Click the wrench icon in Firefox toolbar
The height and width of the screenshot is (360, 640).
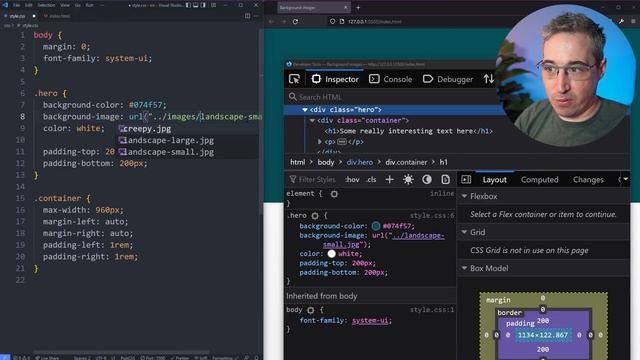click(621, 21)
